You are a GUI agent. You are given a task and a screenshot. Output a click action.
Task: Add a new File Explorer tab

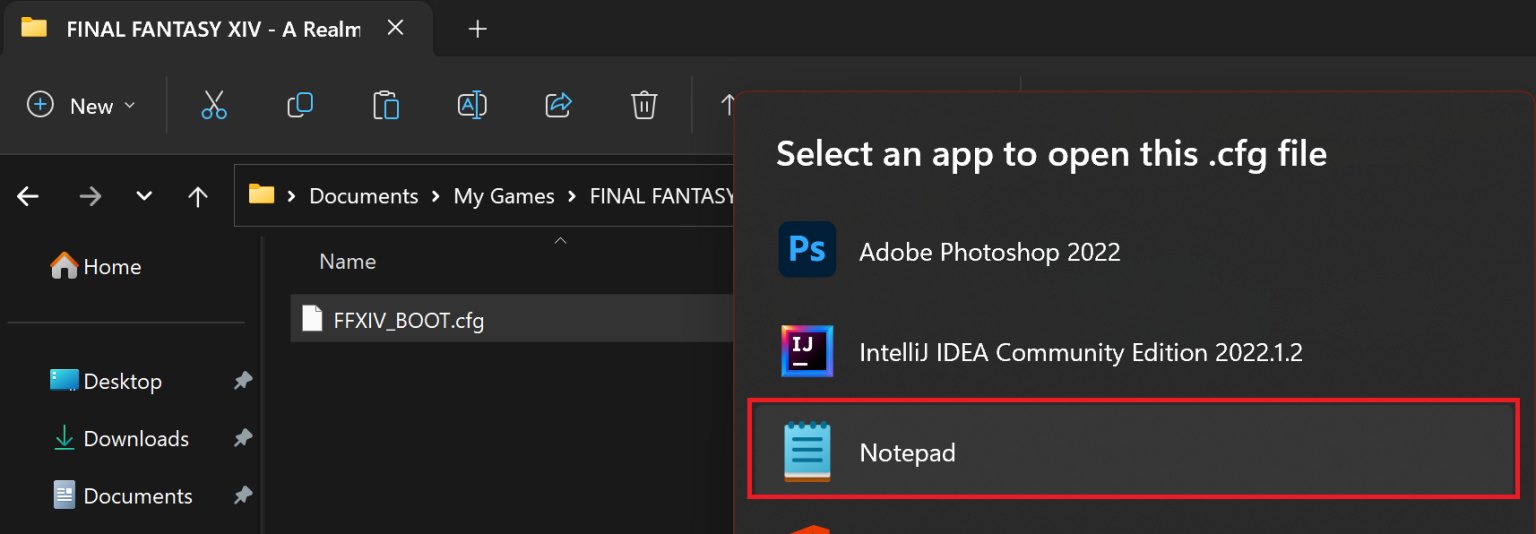478,29
